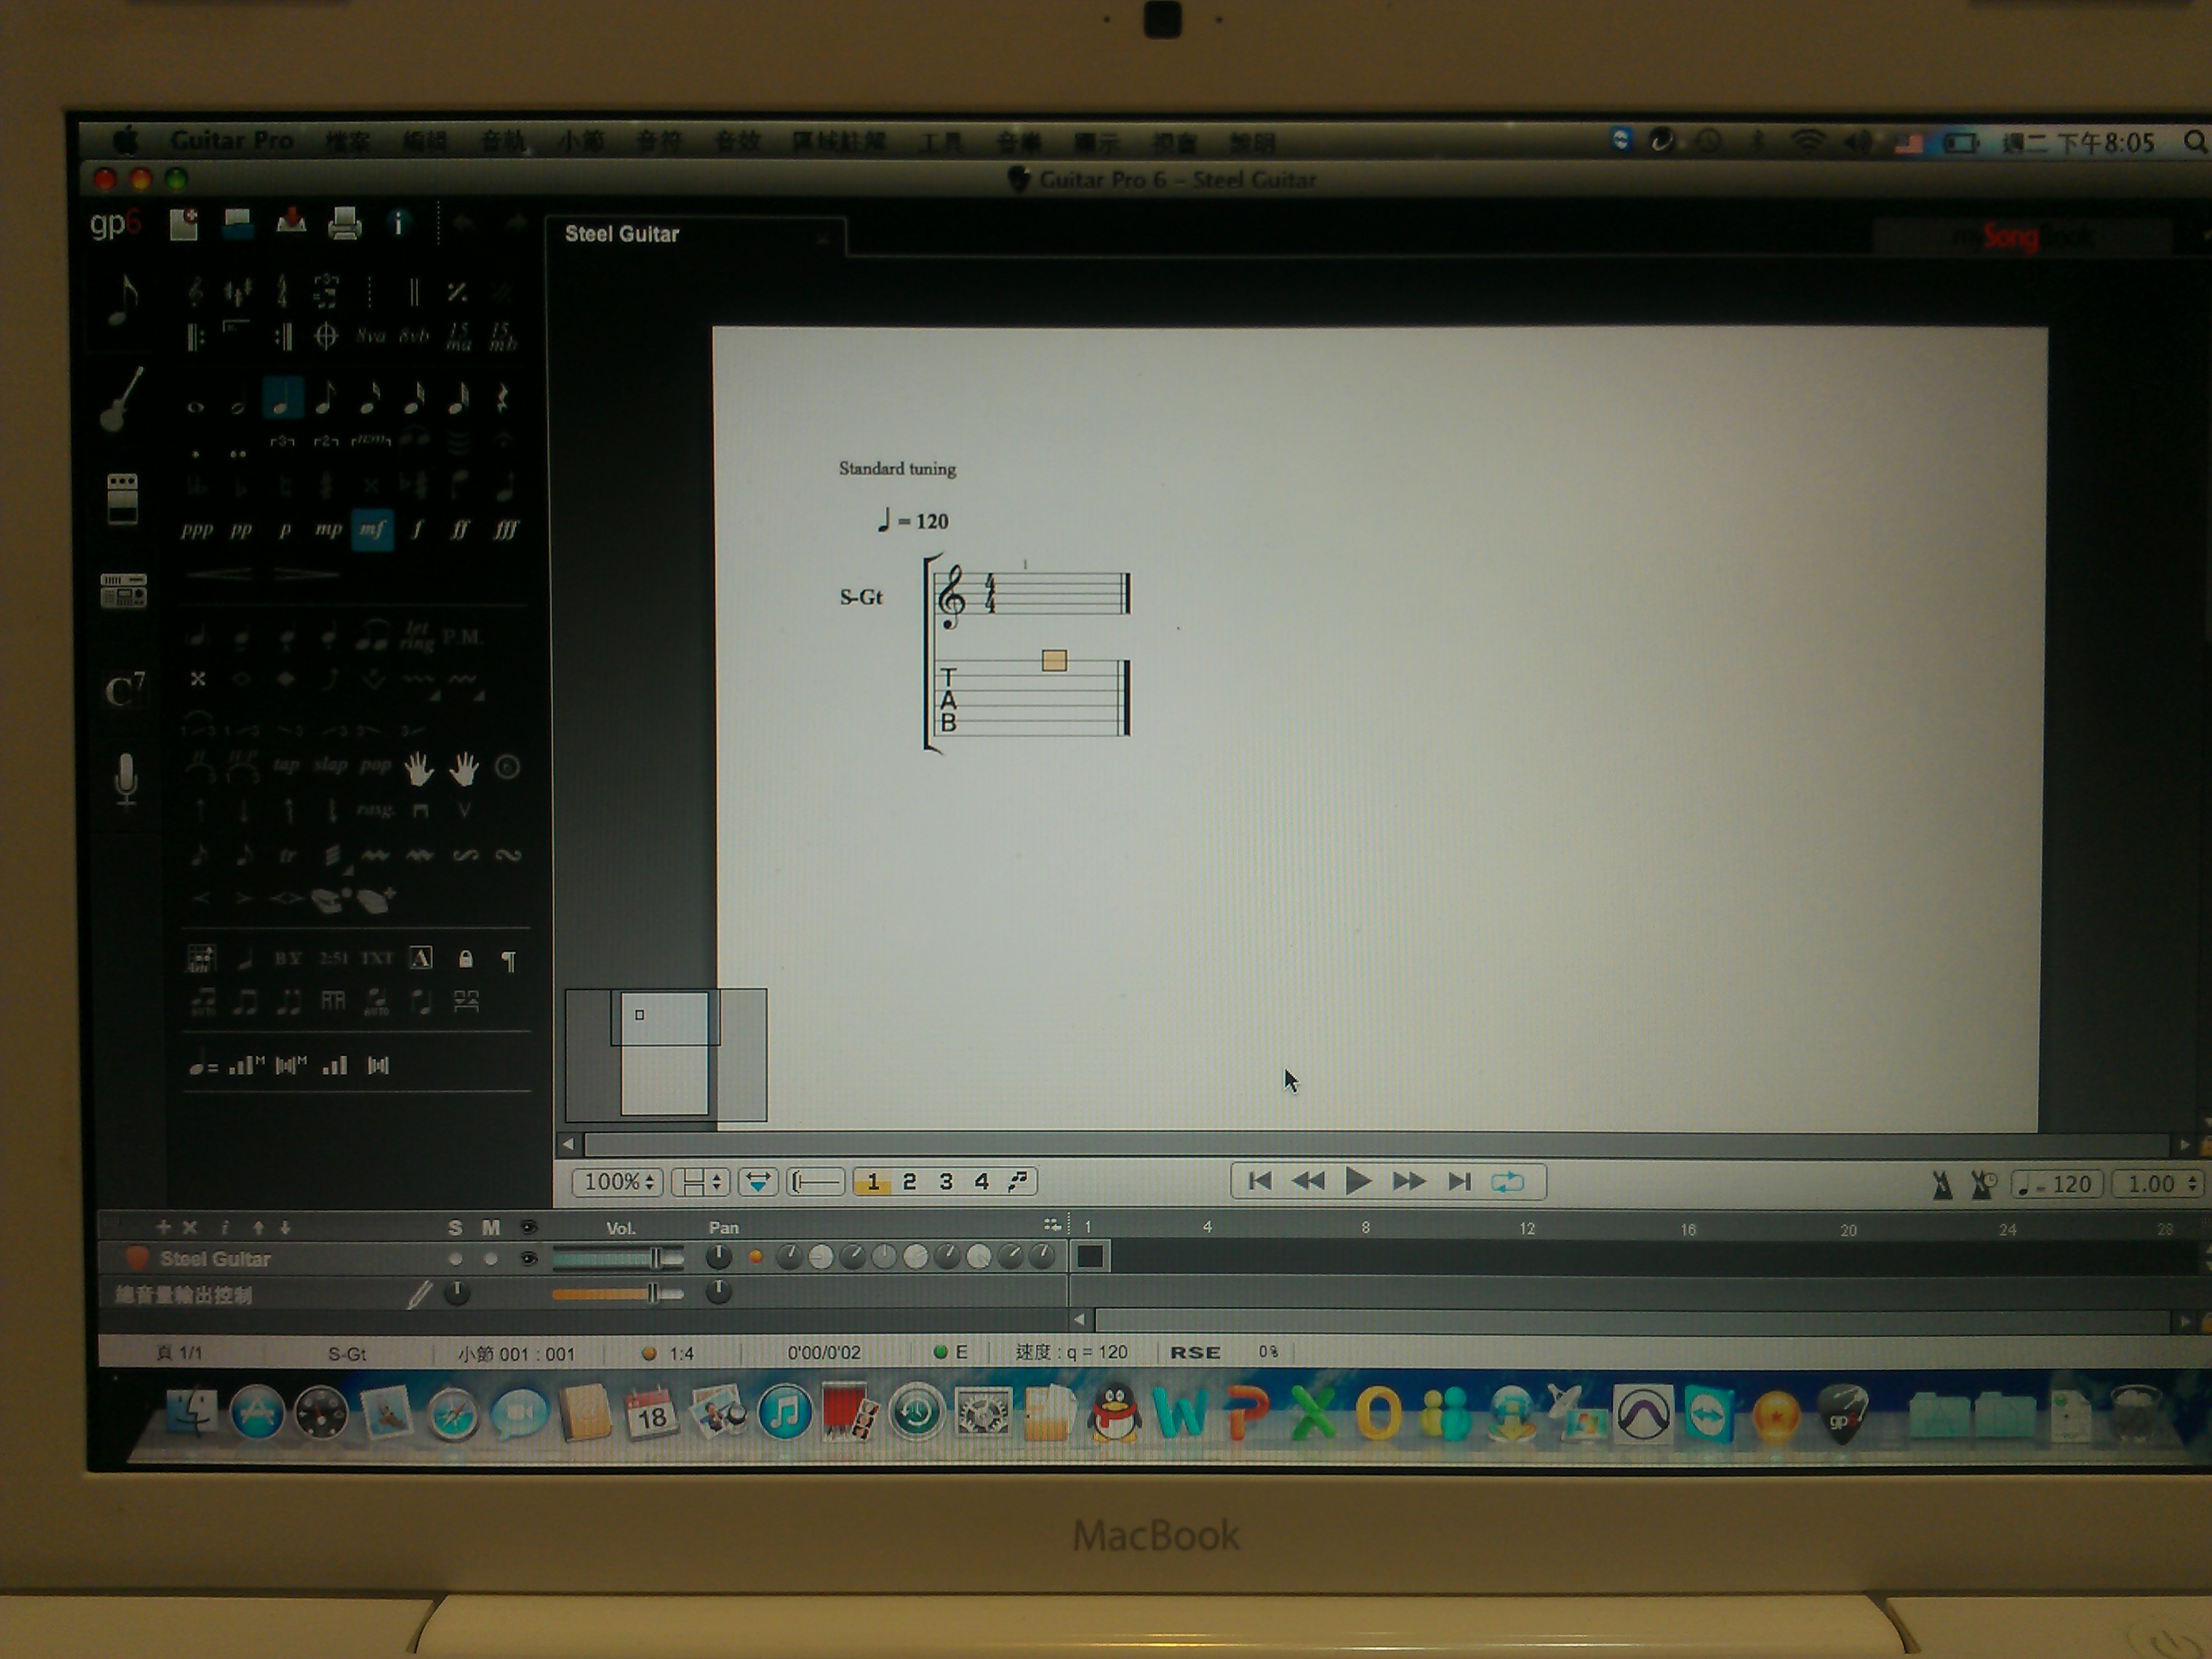
Task: Apply the 15ma marking
Action: [x=458, y=336]
